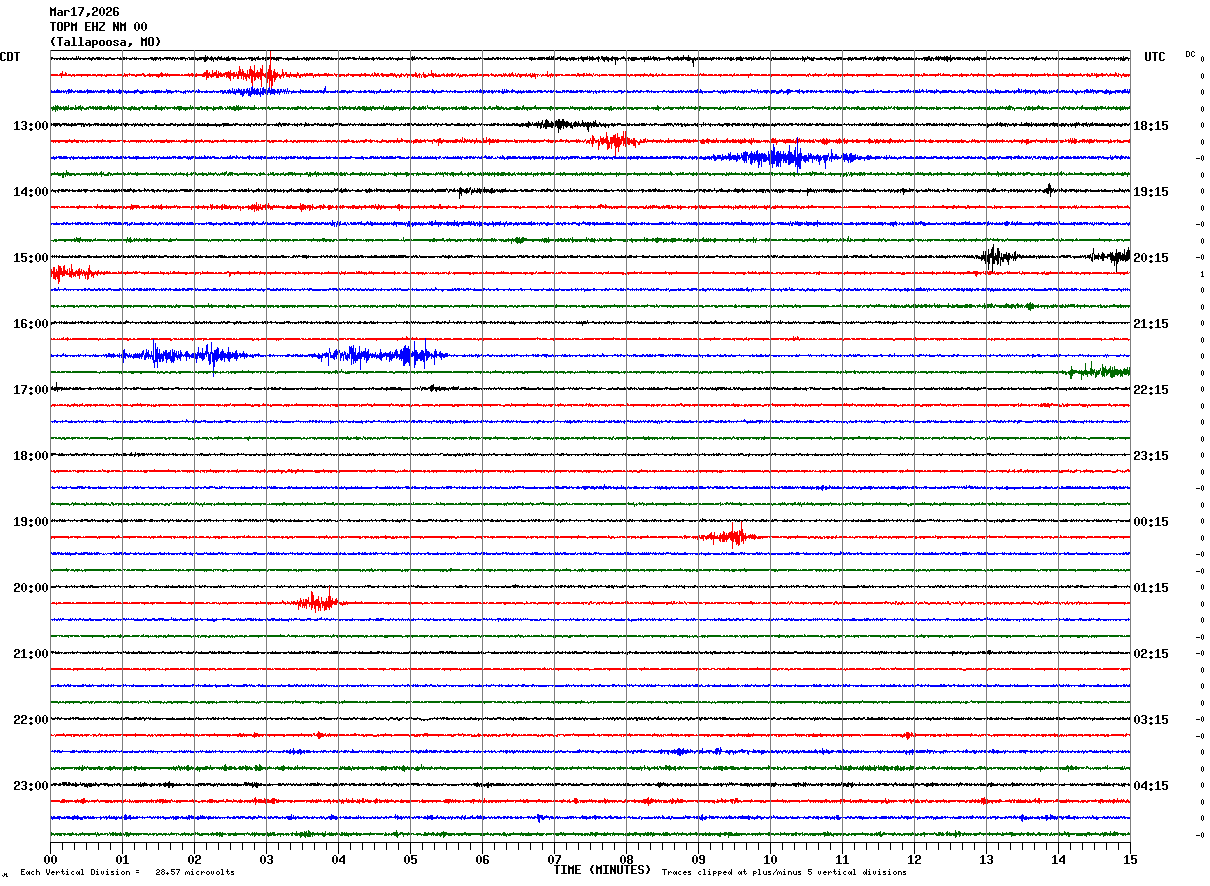Click minute 12 on the bottom axis
The width and height of the screenshot is (1210, 886).
click(915, 859)
